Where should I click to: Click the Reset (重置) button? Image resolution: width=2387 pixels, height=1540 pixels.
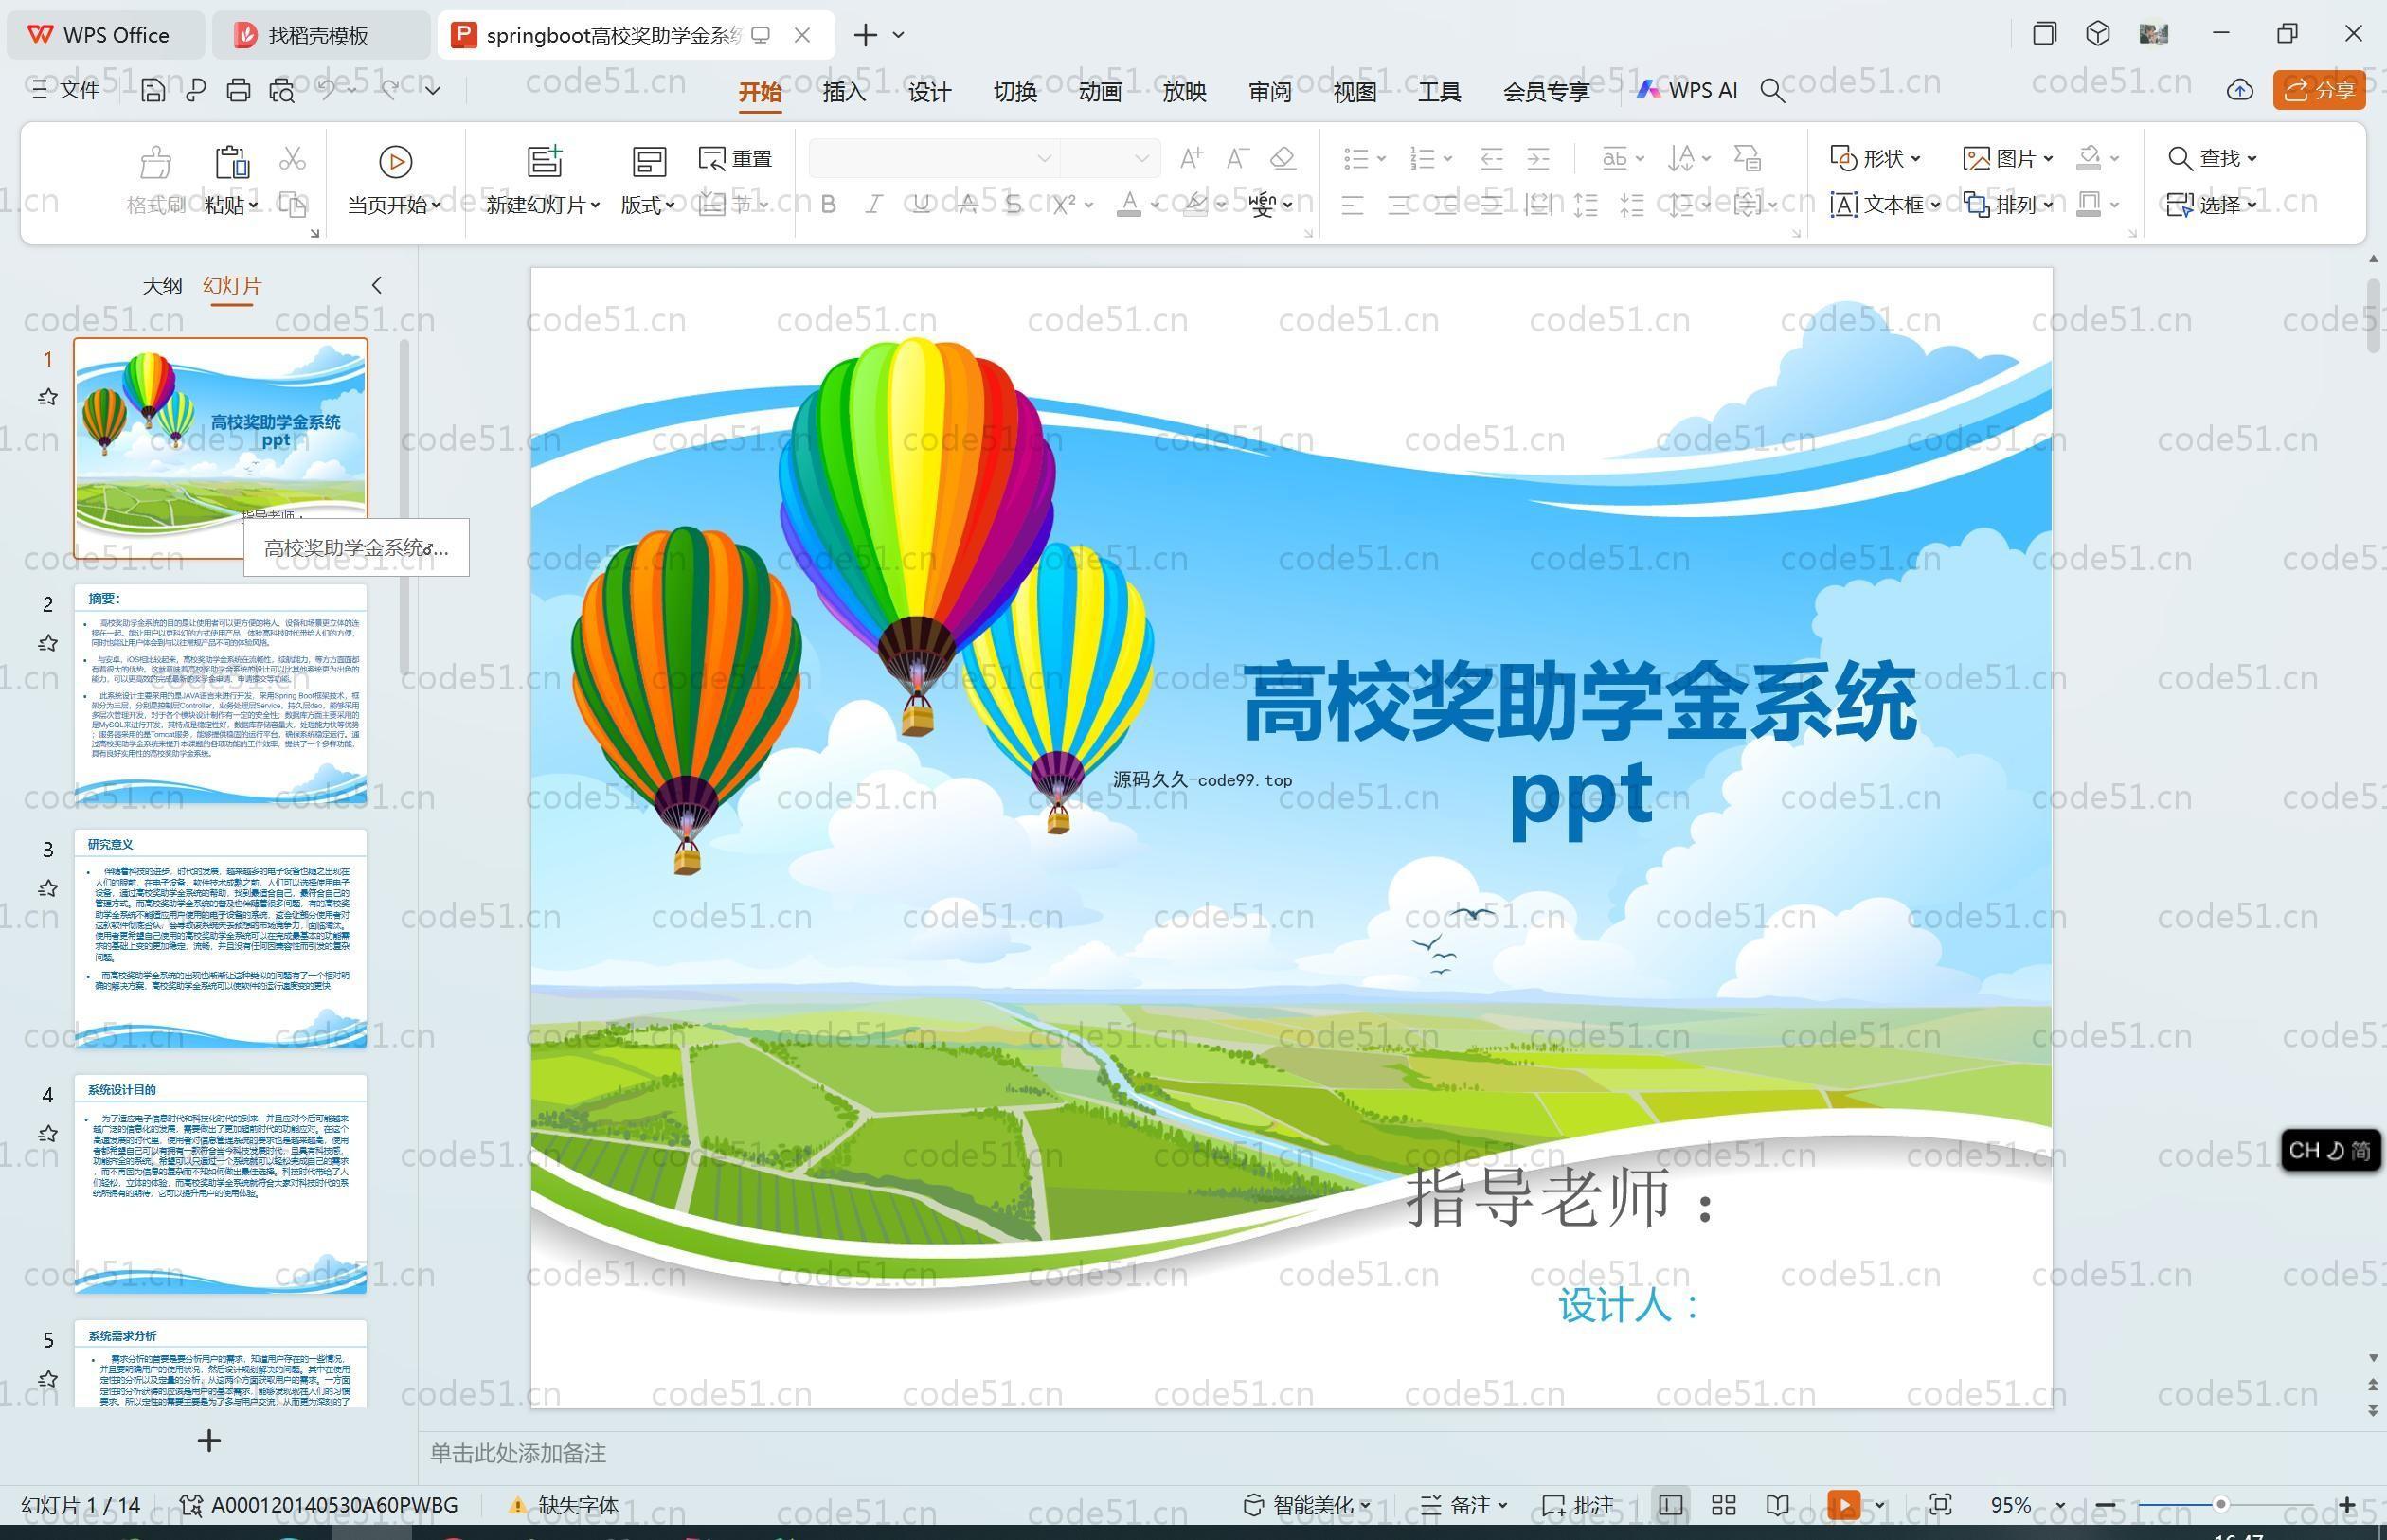[x=736, y=158]
